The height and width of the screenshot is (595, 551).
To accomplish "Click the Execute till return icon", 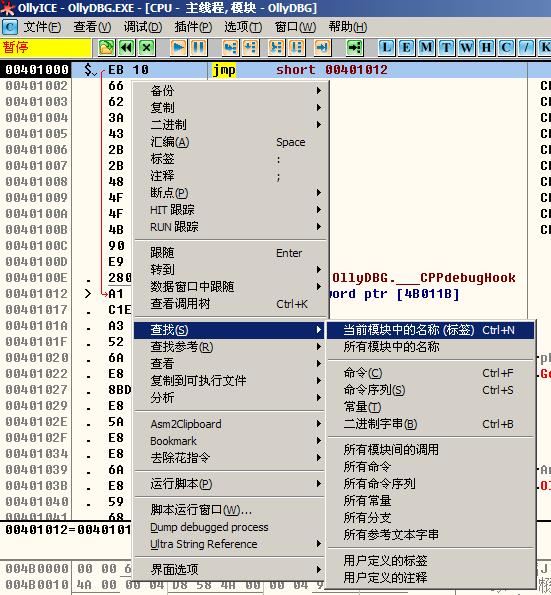I will coord(322,48).
